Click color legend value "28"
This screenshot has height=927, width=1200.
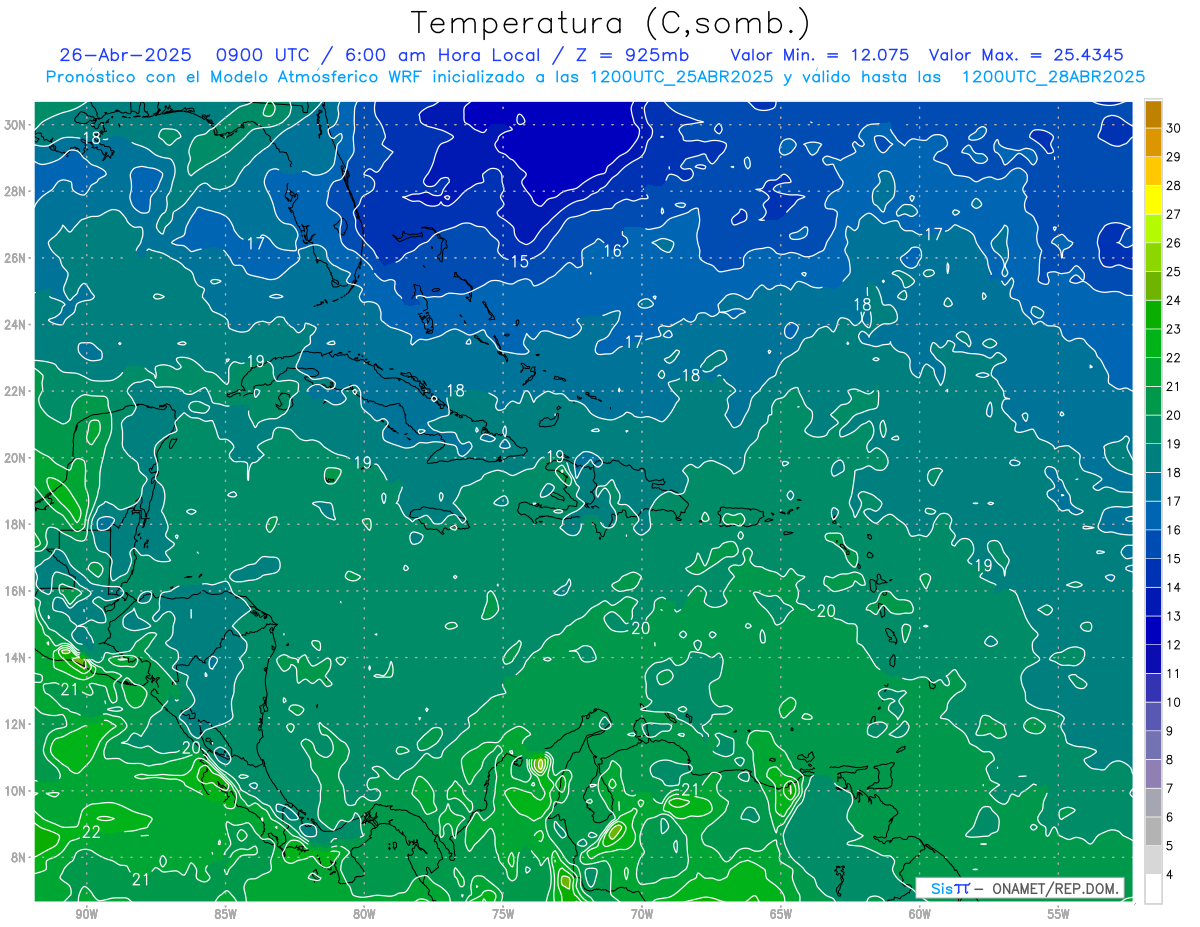(x=1174, y=186)
